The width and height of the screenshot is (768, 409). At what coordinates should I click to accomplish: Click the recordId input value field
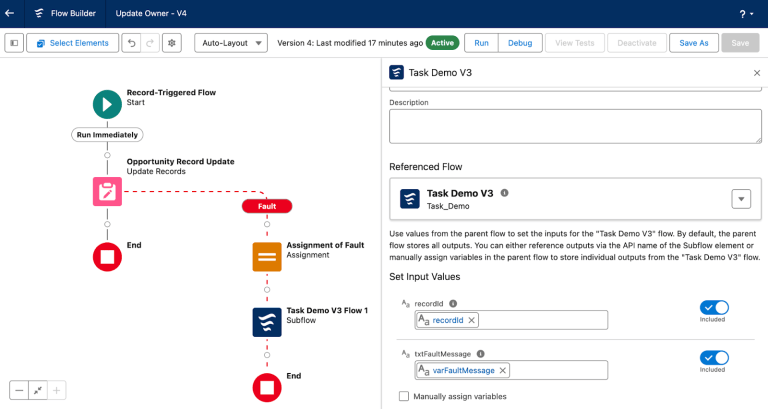click(511, 320)
